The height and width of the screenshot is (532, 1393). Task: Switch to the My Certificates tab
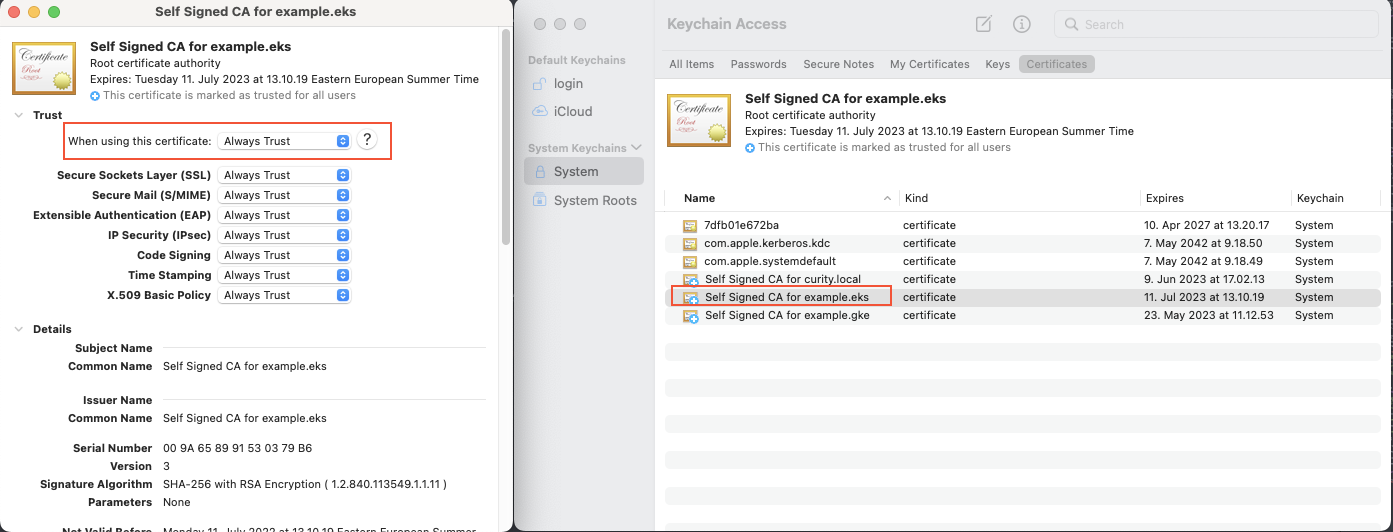tap(929, 64)
